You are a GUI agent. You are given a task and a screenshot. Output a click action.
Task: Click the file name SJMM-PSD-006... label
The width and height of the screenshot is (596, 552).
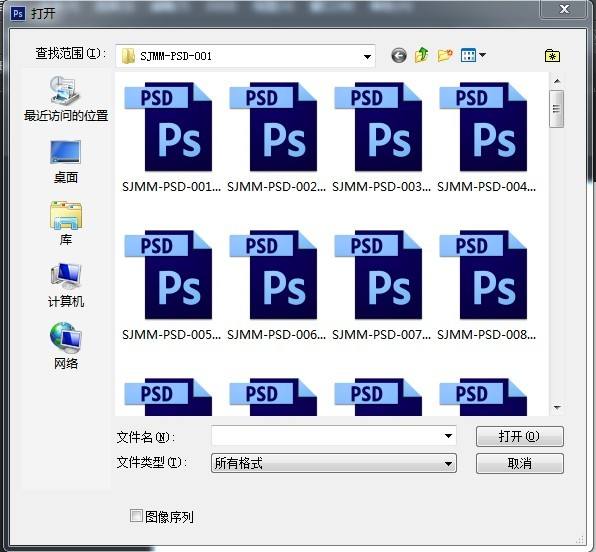276,335
